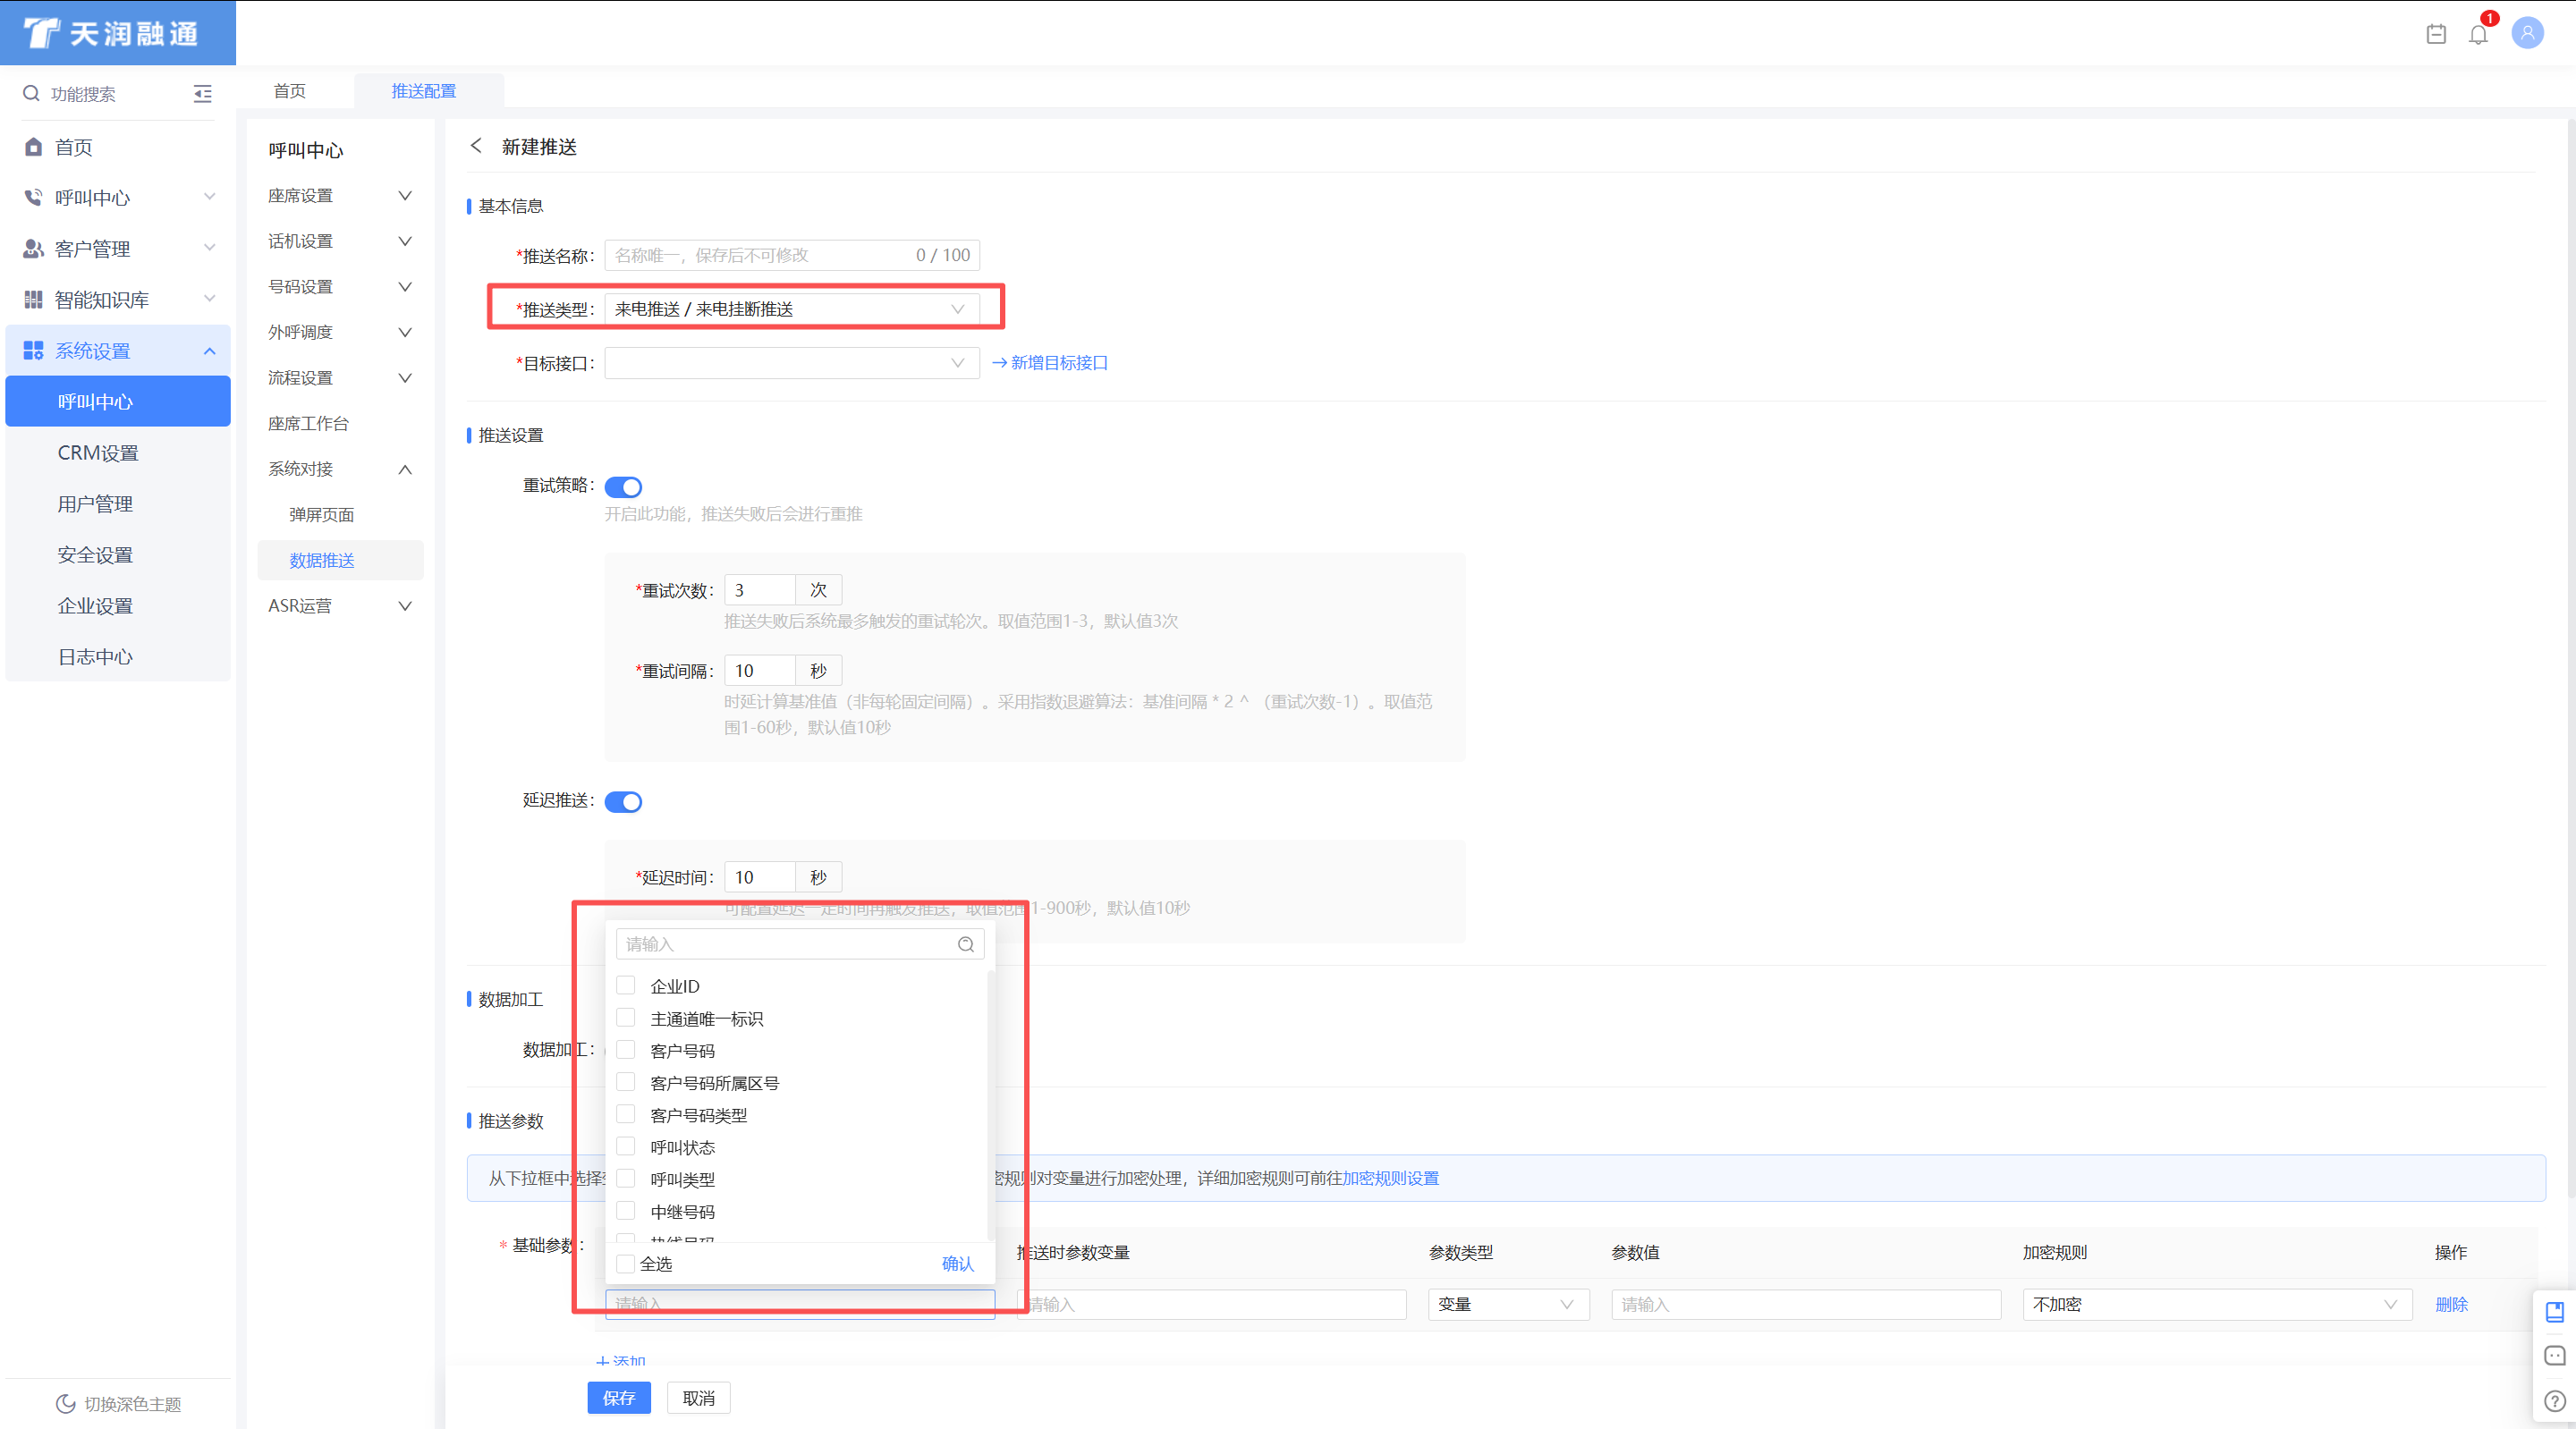This screenshot has height=1429, width=2576.
Task: Check the 客户号码类型 option
Action: pyautogui.click(x=626, y=1114)
